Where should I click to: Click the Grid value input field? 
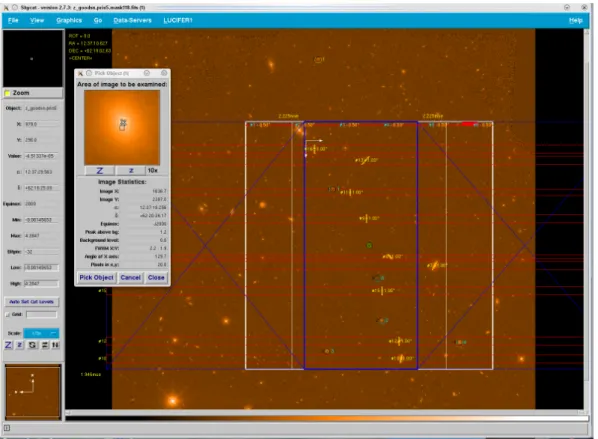pos(42,315)
